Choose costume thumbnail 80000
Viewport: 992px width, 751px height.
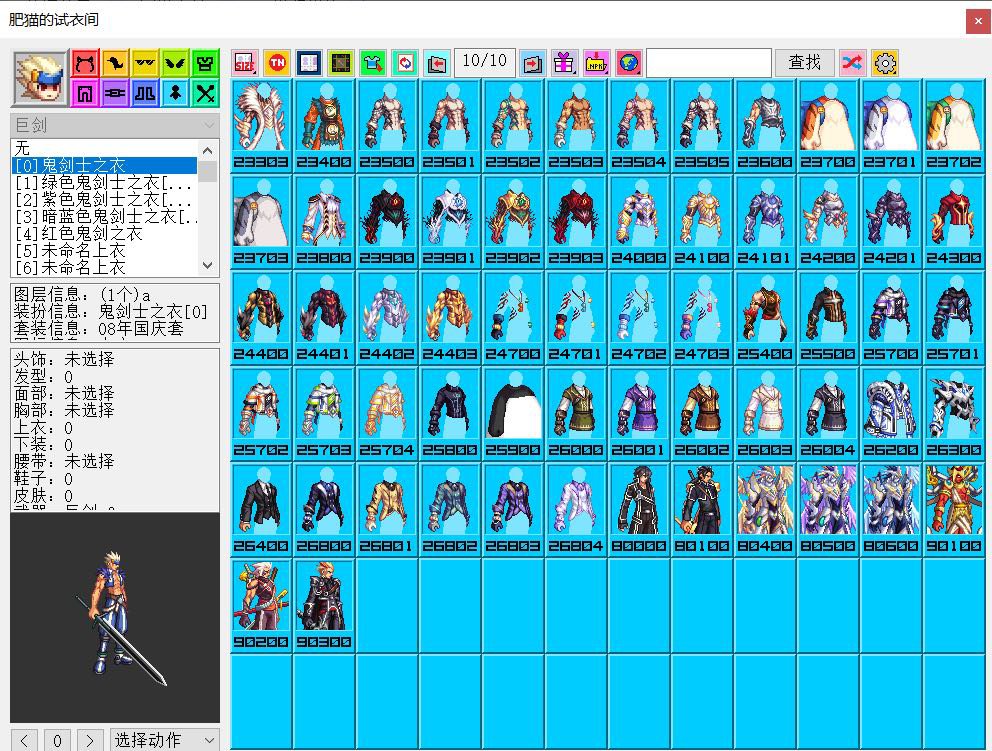638,508
